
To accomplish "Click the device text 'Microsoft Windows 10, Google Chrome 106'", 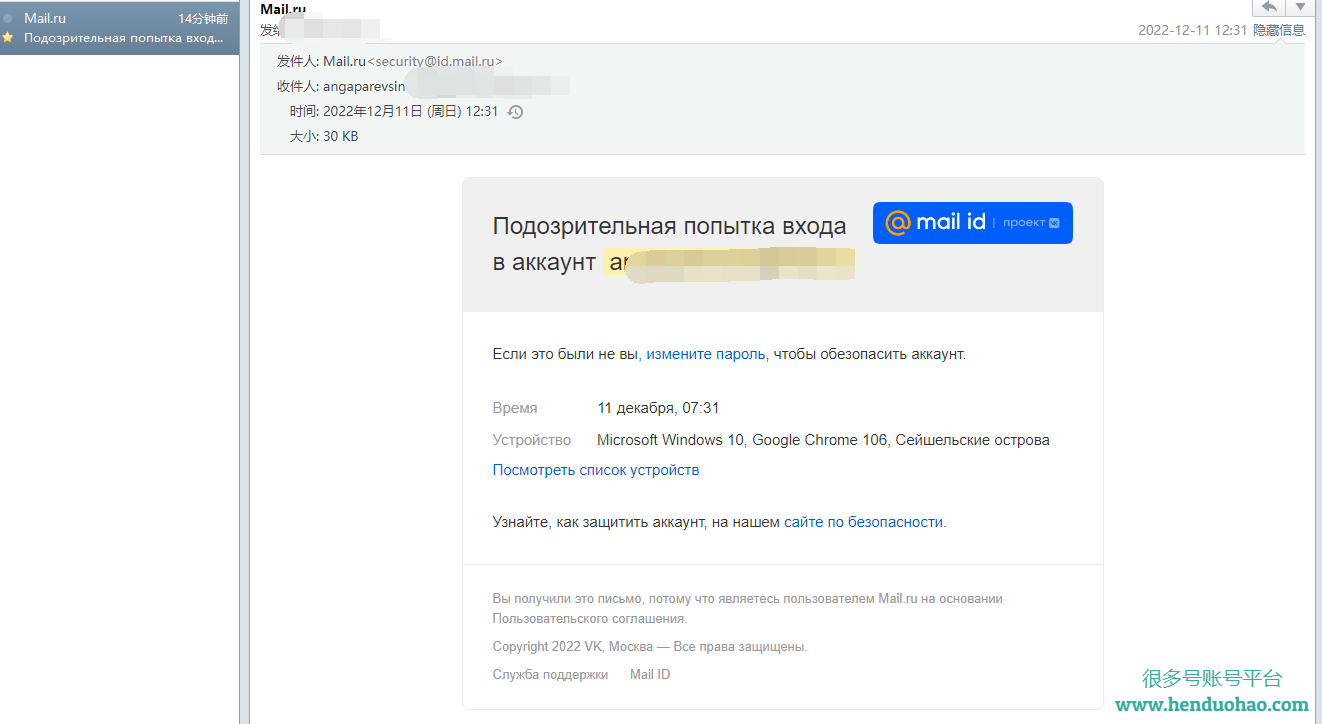I will (742, 440).
